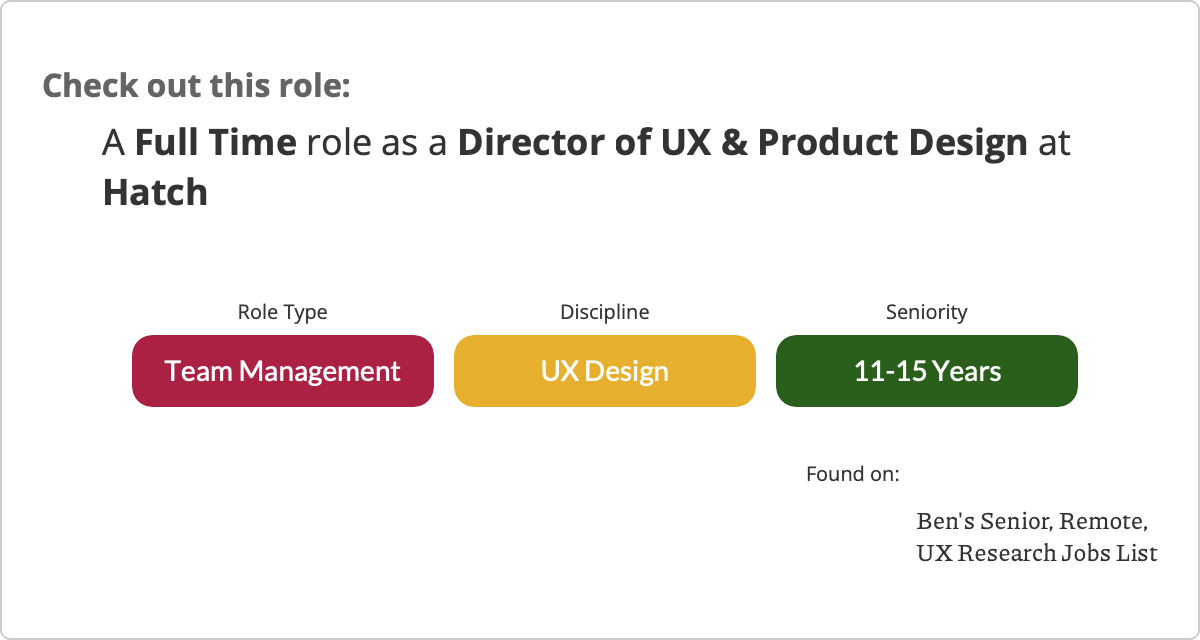Click the "Discipline" label

pyautogui.click(x=604, y=312)
